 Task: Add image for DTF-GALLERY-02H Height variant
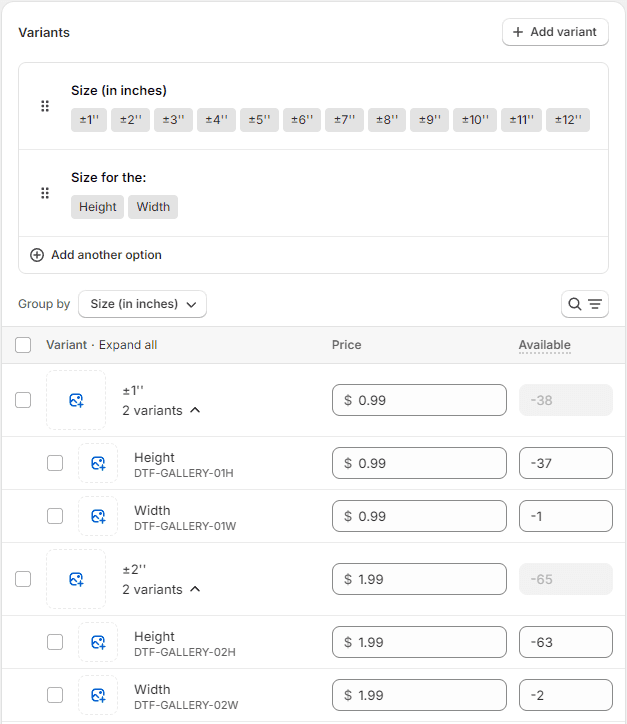(98, 642)
